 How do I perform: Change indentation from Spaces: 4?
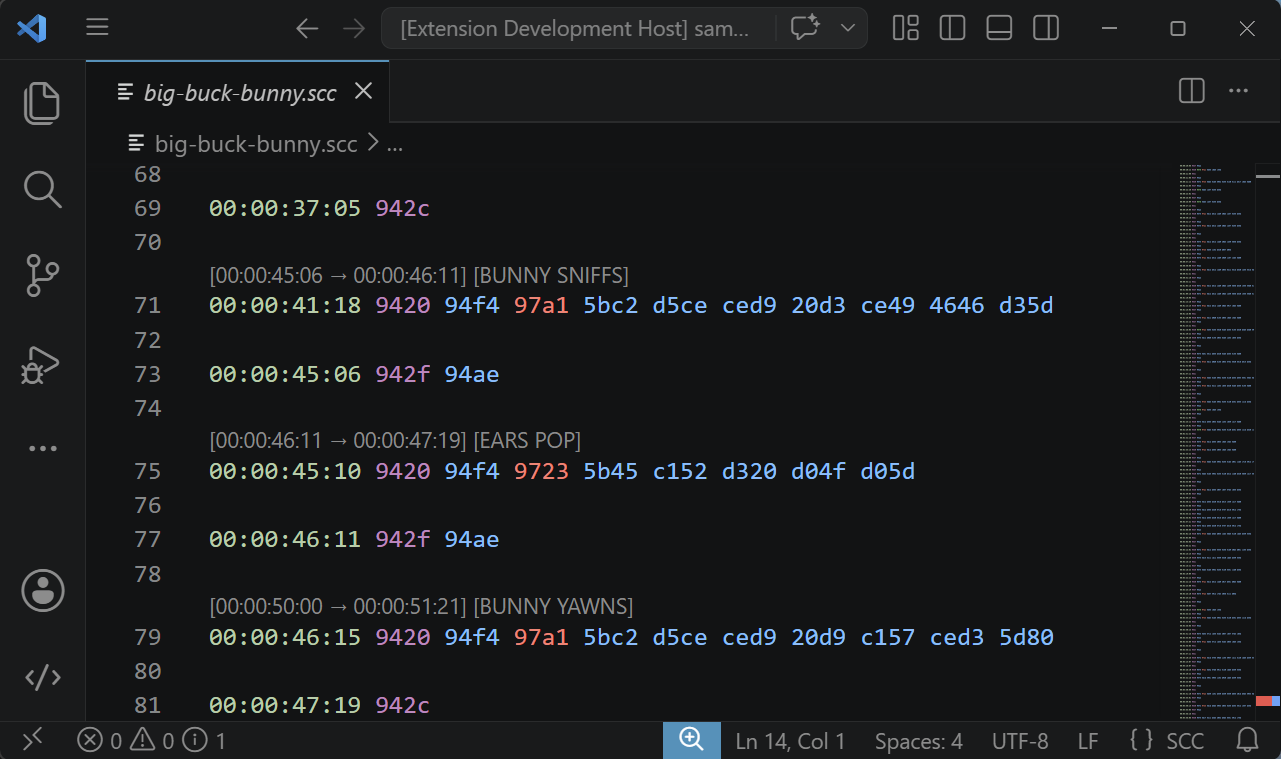918,741
